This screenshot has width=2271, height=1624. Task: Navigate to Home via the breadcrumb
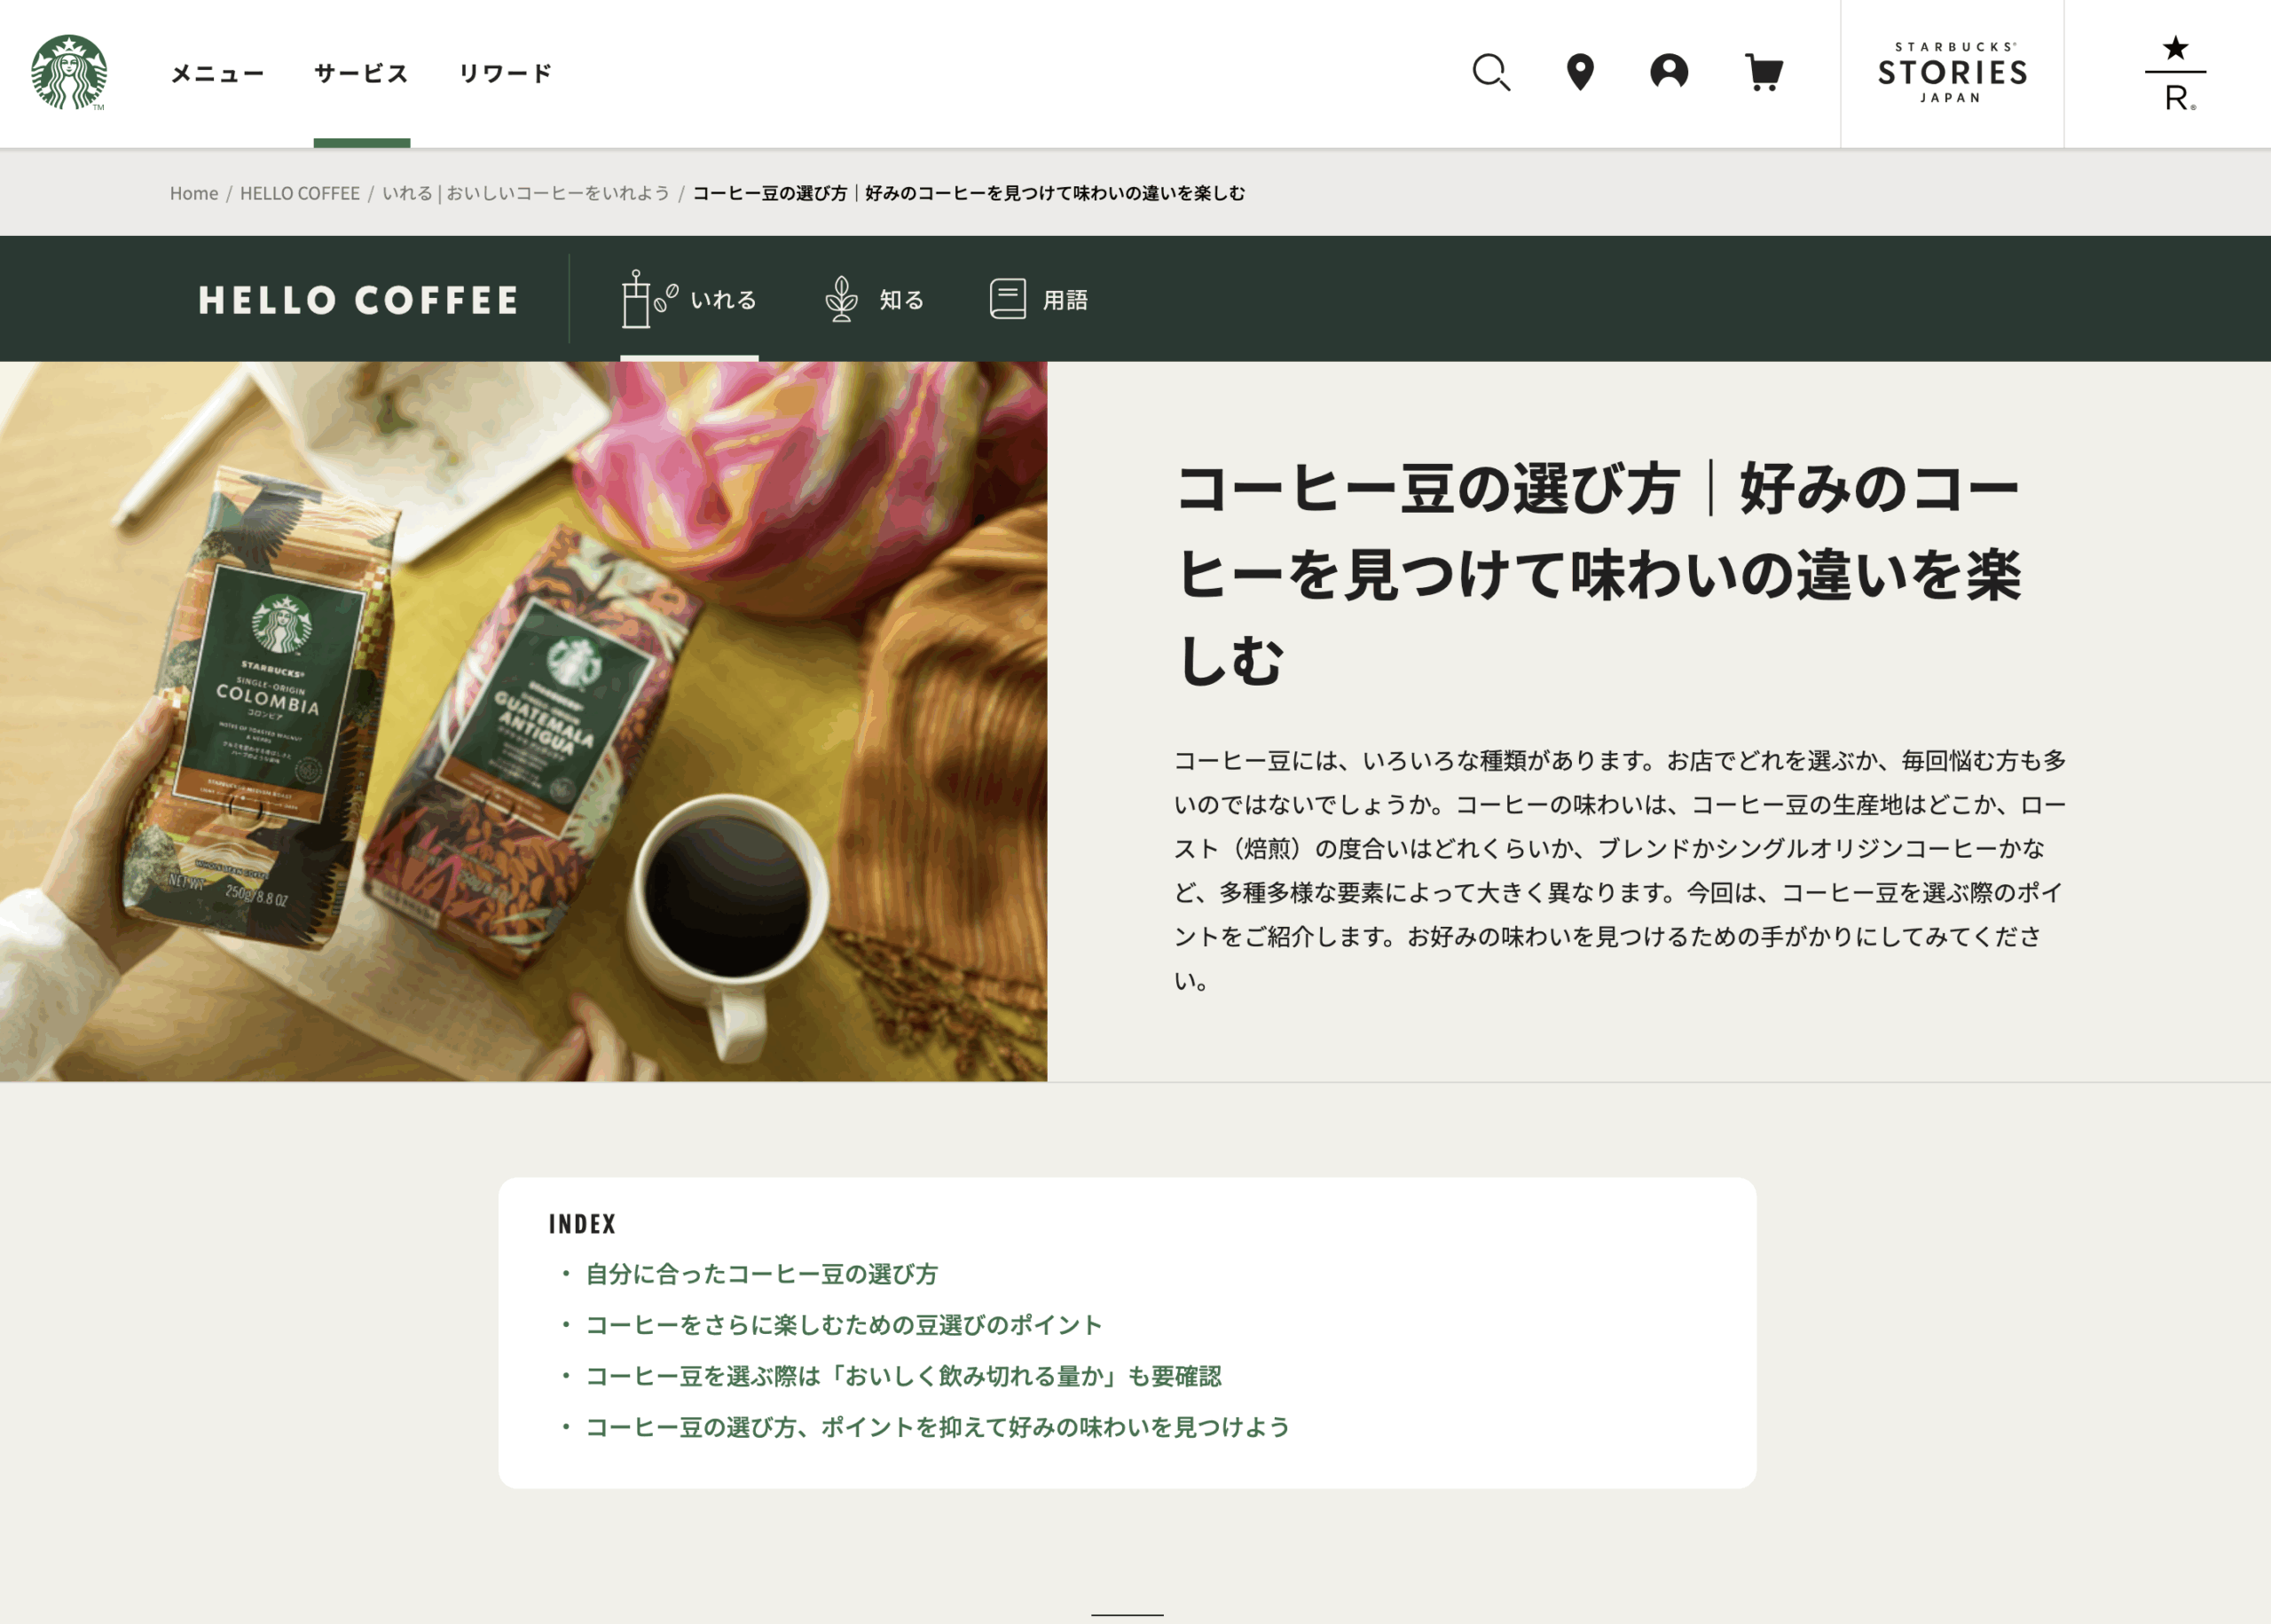click(195, 192)
